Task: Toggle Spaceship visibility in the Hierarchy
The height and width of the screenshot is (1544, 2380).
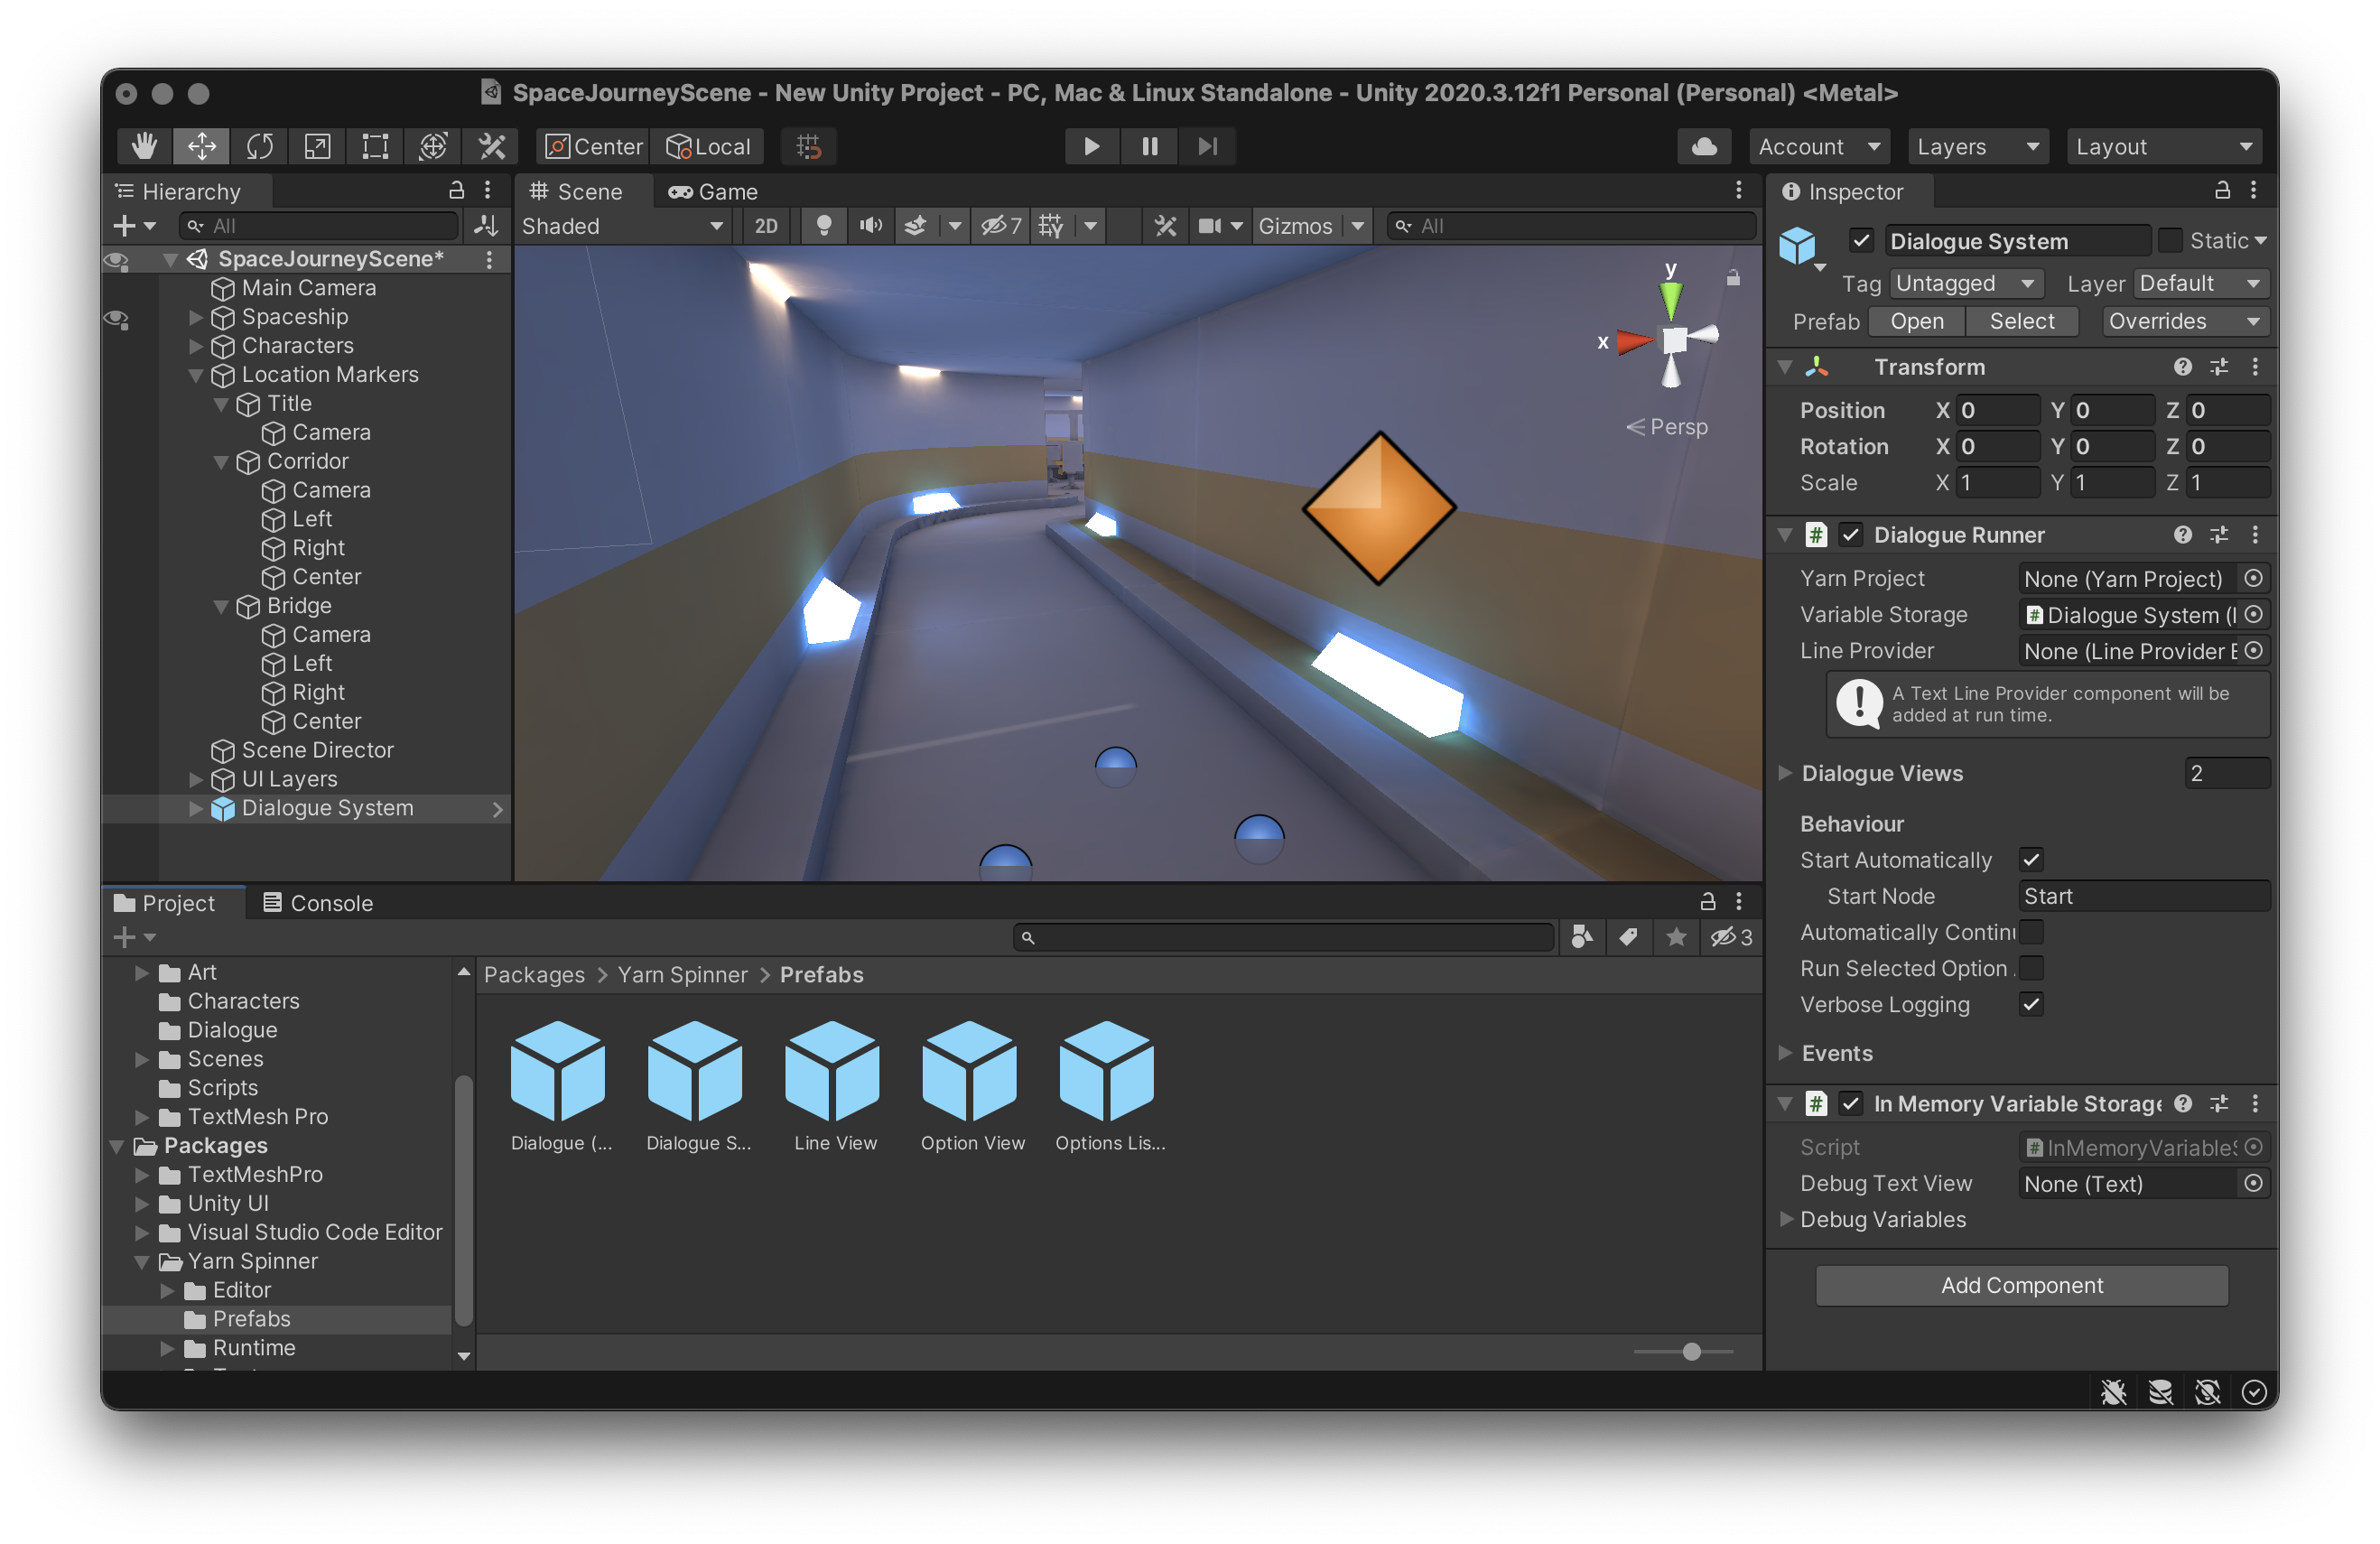Action: coord(117,317)
